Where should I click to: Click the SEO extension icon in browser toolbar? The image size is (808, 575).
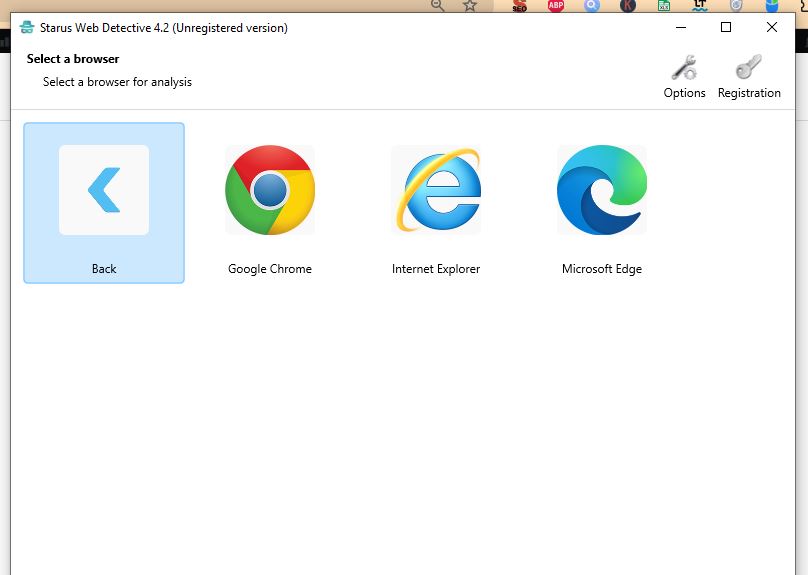(x=519, y=6)
